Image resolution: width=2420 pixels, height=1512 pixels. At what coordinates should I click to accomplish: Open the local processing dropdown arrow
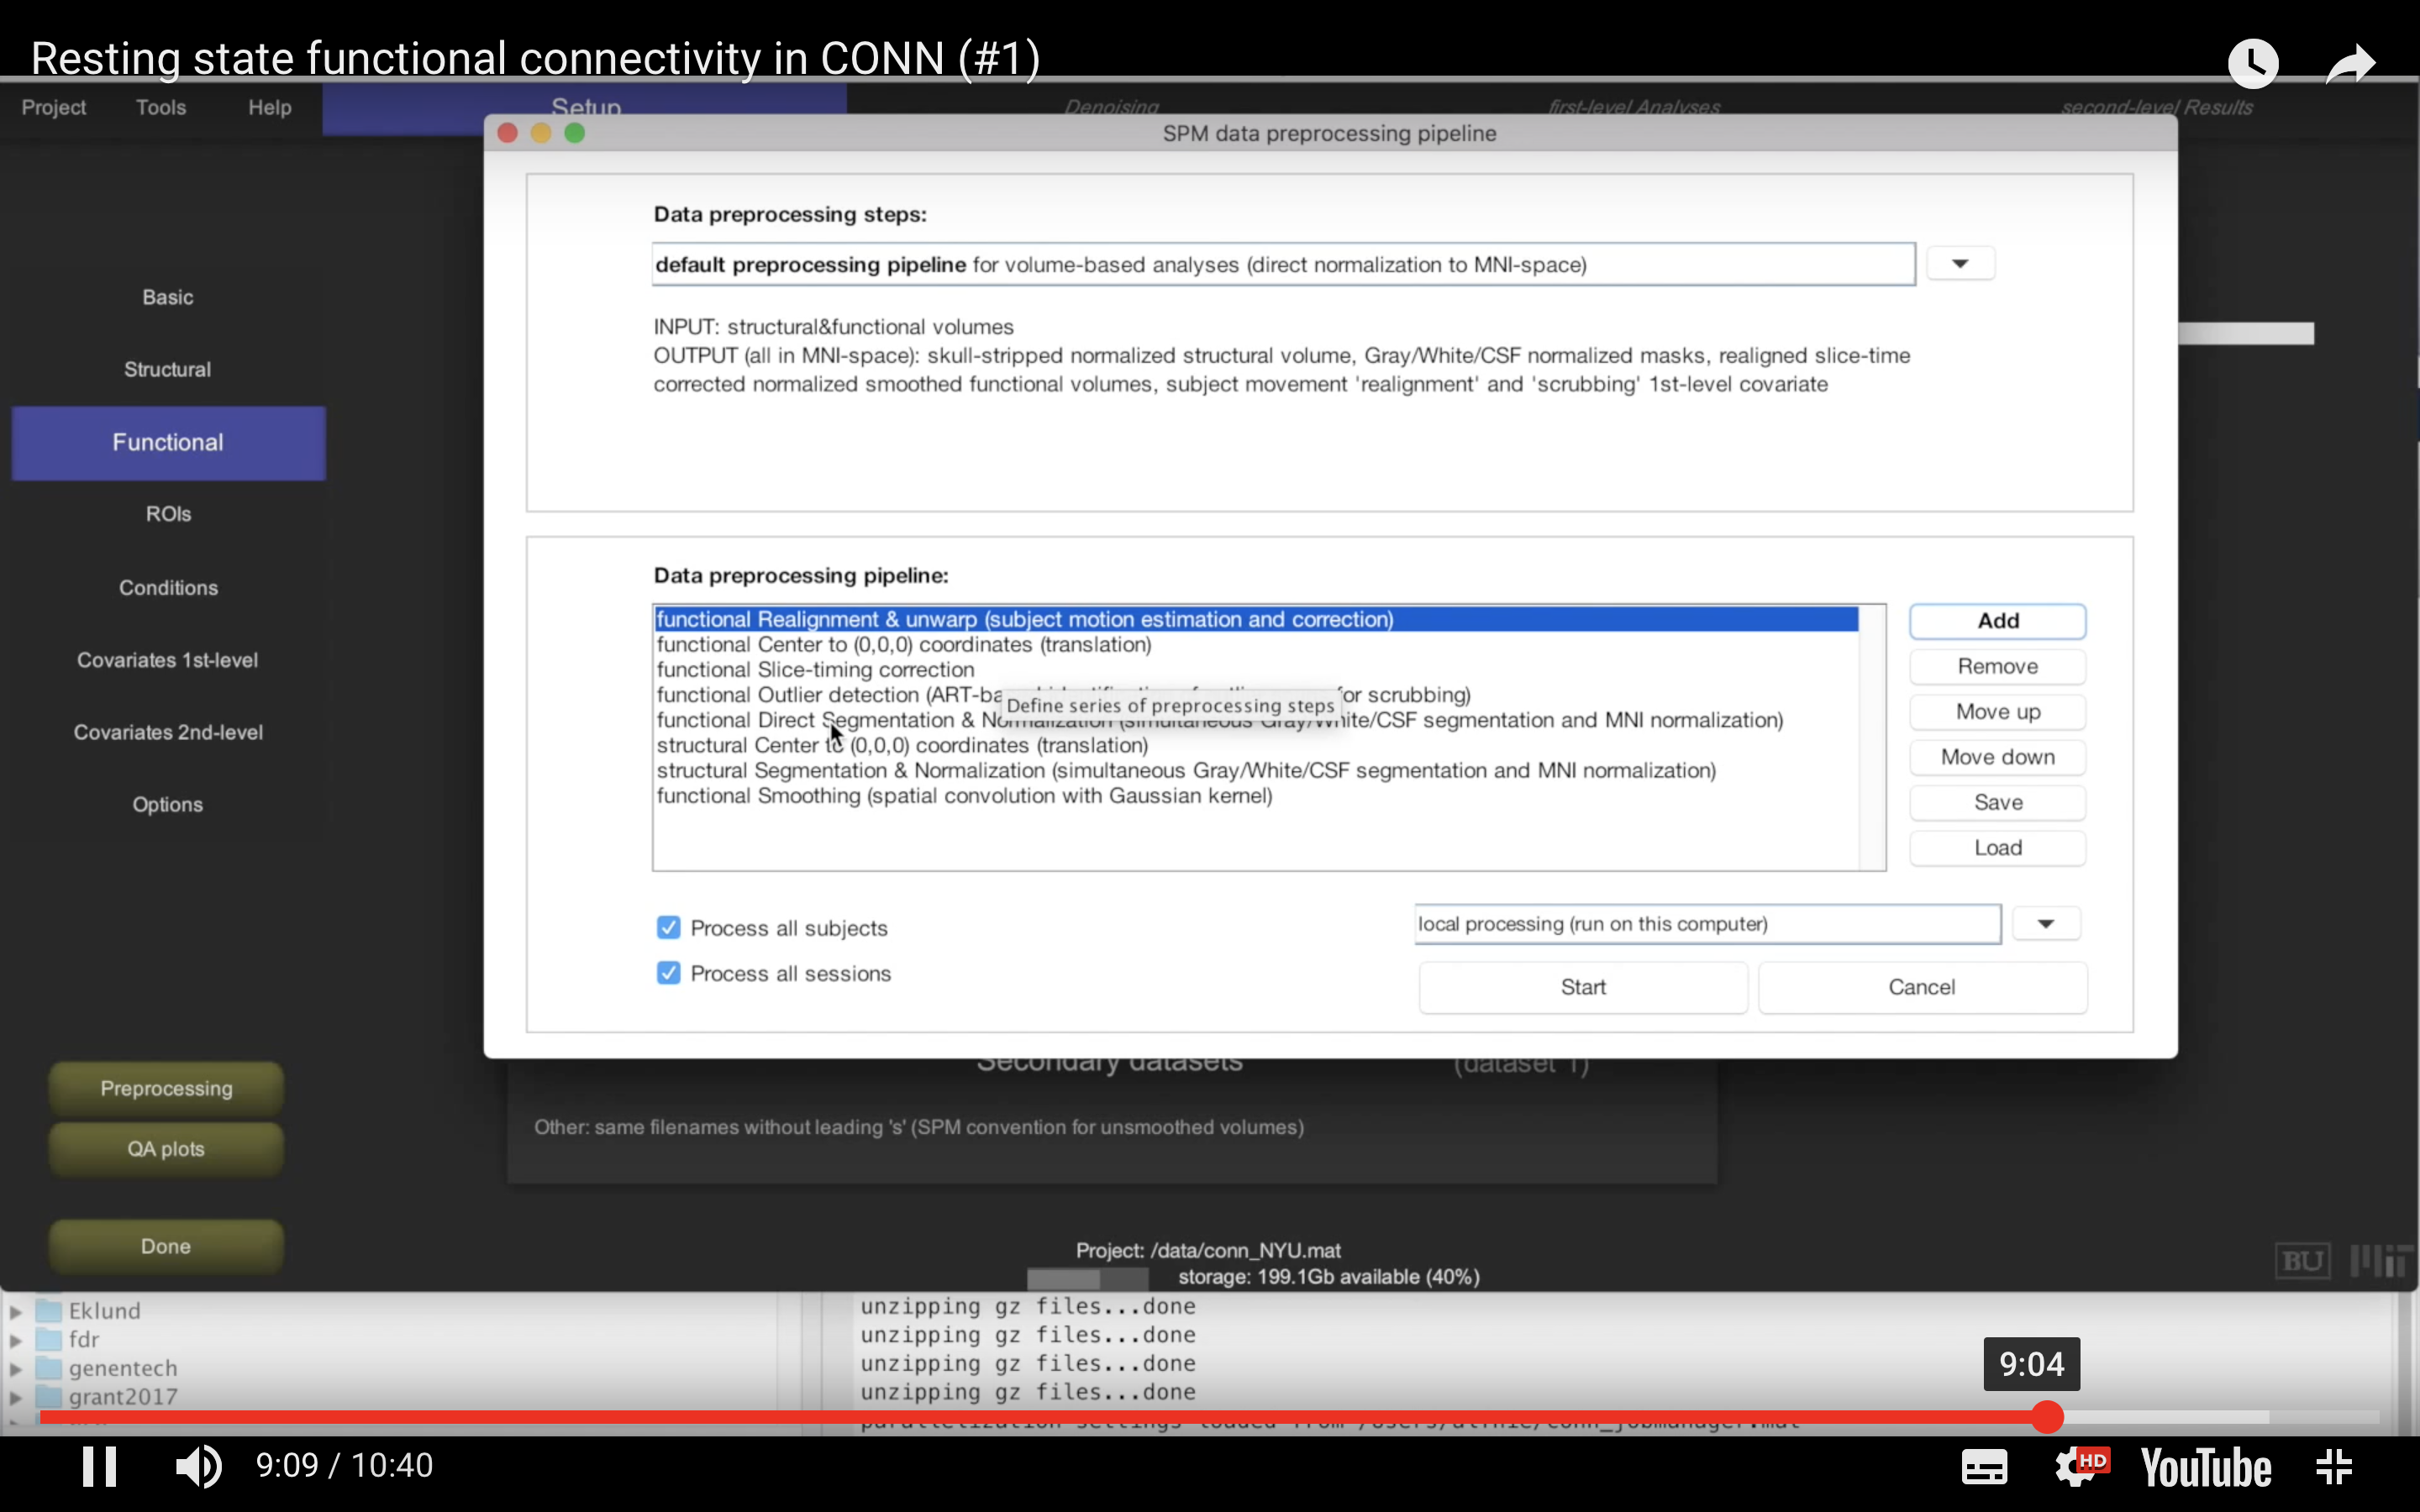coord(2045,924)
